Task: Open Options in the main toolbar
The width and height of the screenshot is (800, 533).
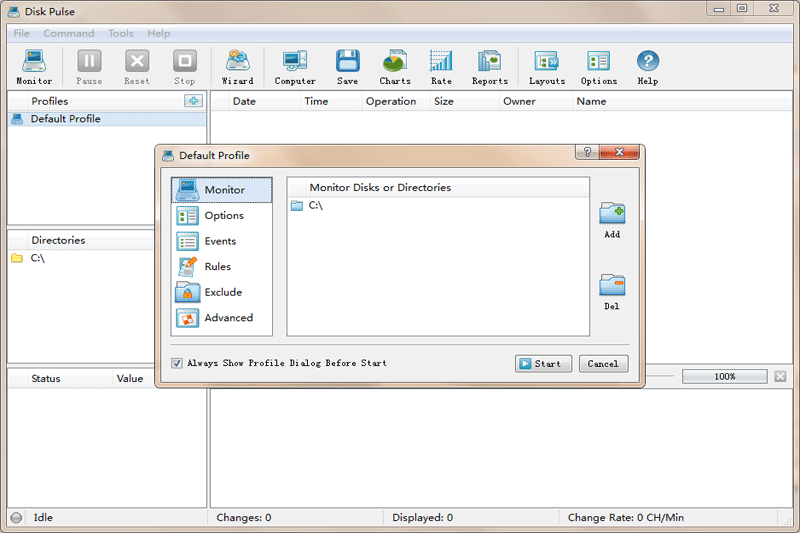Action: 598,67
